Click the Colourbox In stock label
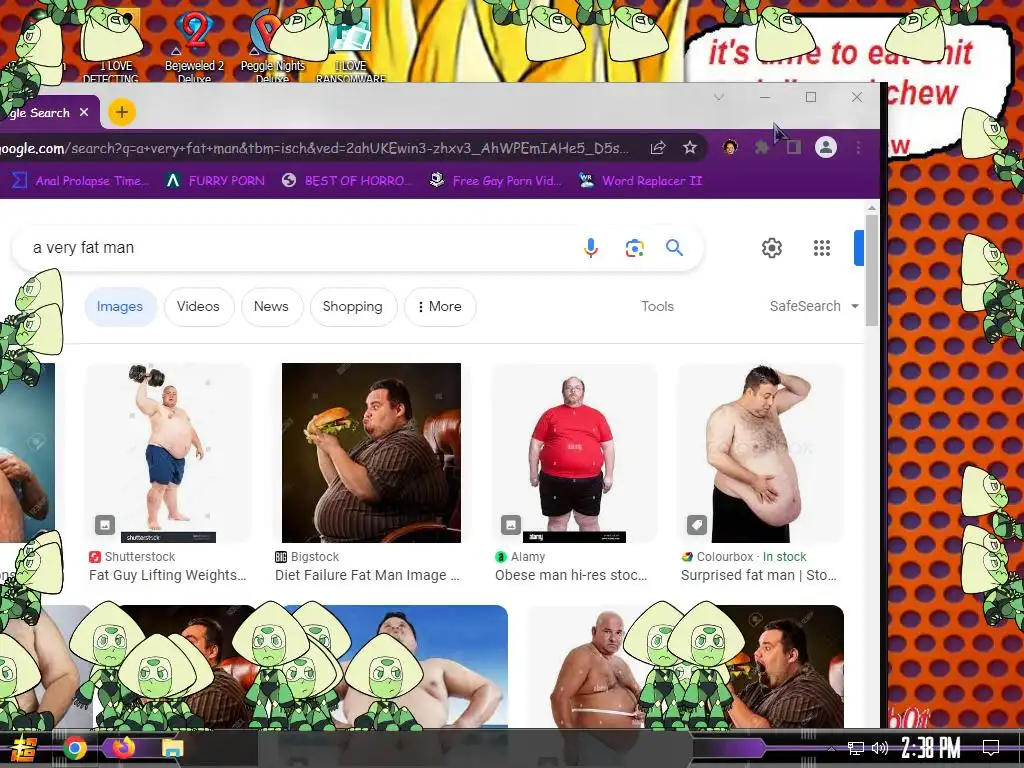 744,556
